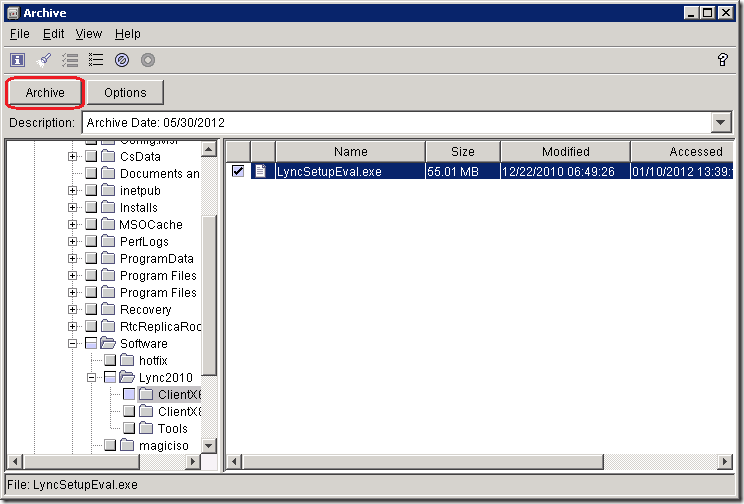This screenshot has height=504, width=744.
Task: Uncheck the LyncSetupEval.exe file checkbox
Action: (237, 171)
